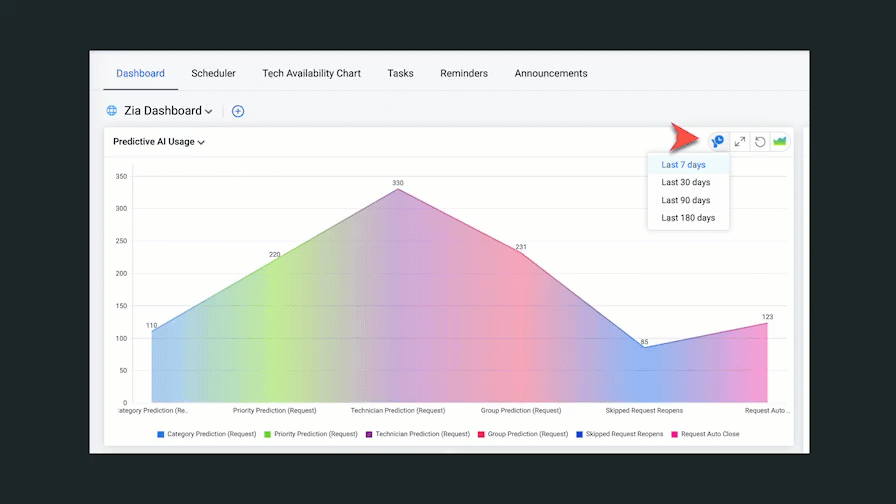
Task: Expand the widget to full screen
Action: click(x=739, y=141)
